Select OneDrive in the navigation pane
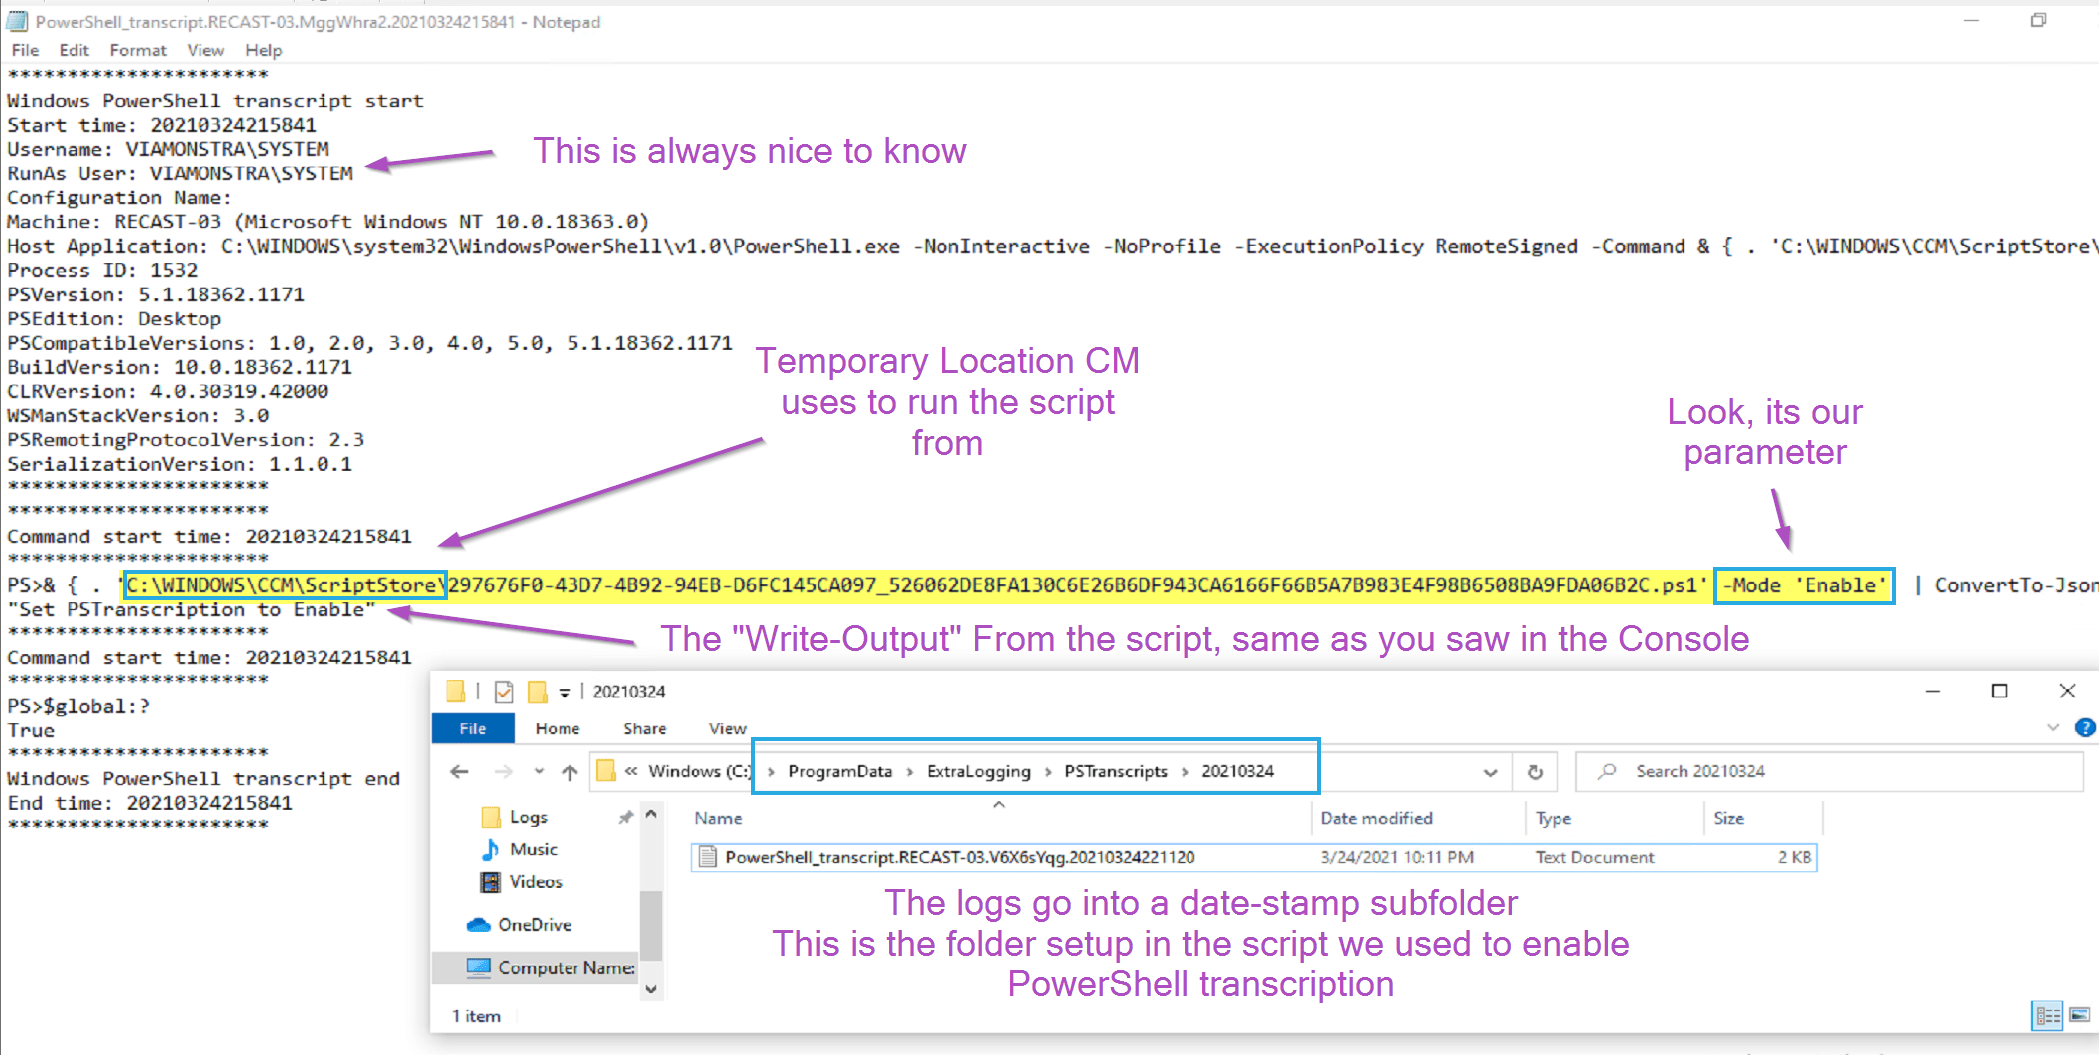2099x1055 pixels. click(534, 925)
